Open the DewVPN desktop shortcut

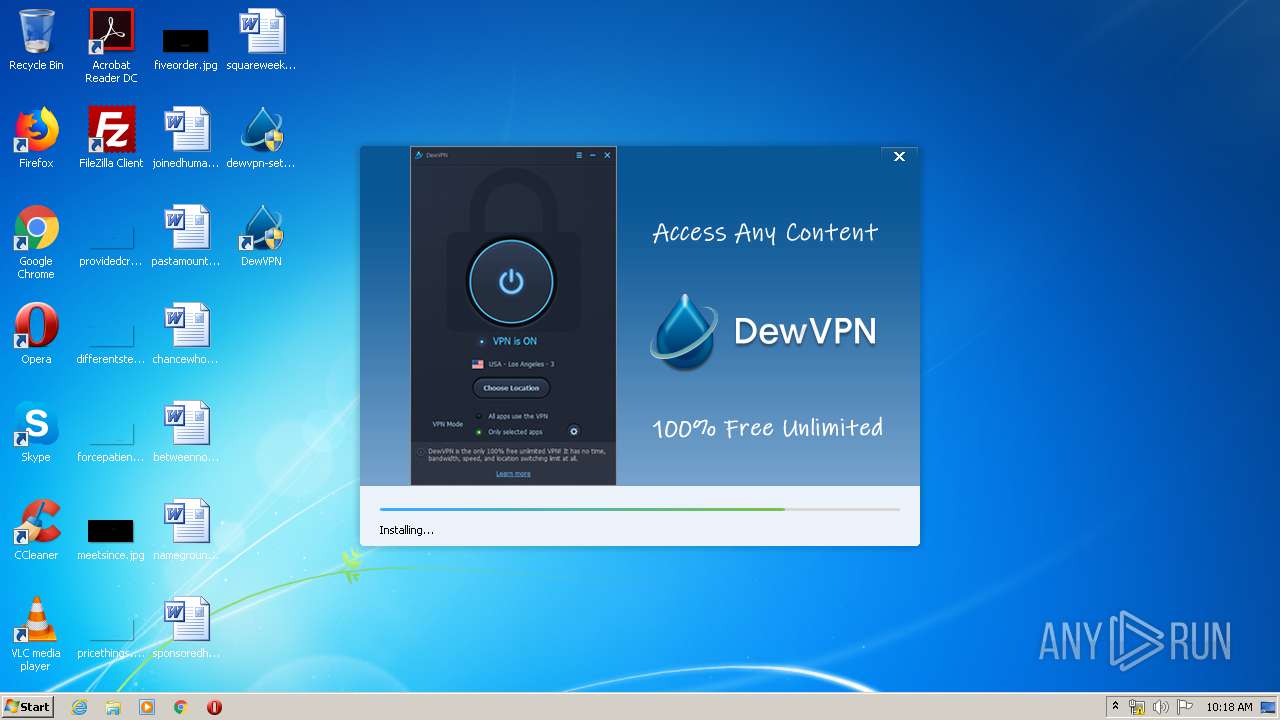pos(261,236)
